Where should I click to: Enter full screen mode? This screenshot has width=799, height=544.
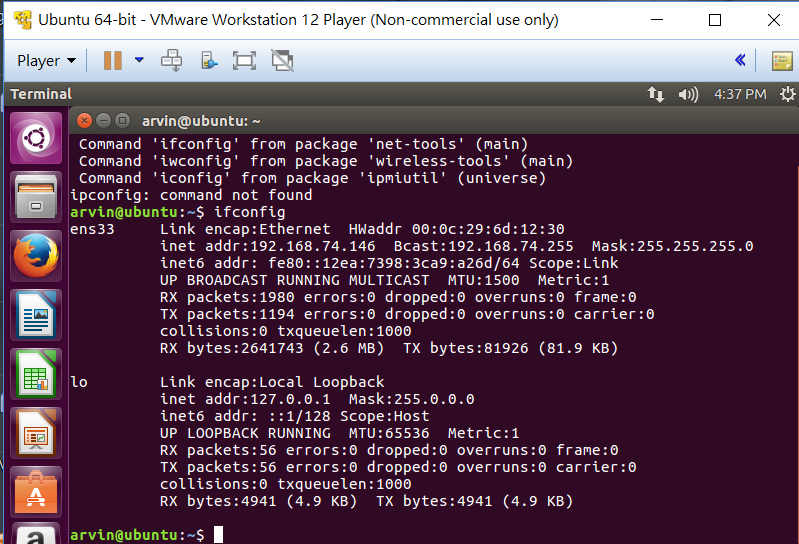244,61
